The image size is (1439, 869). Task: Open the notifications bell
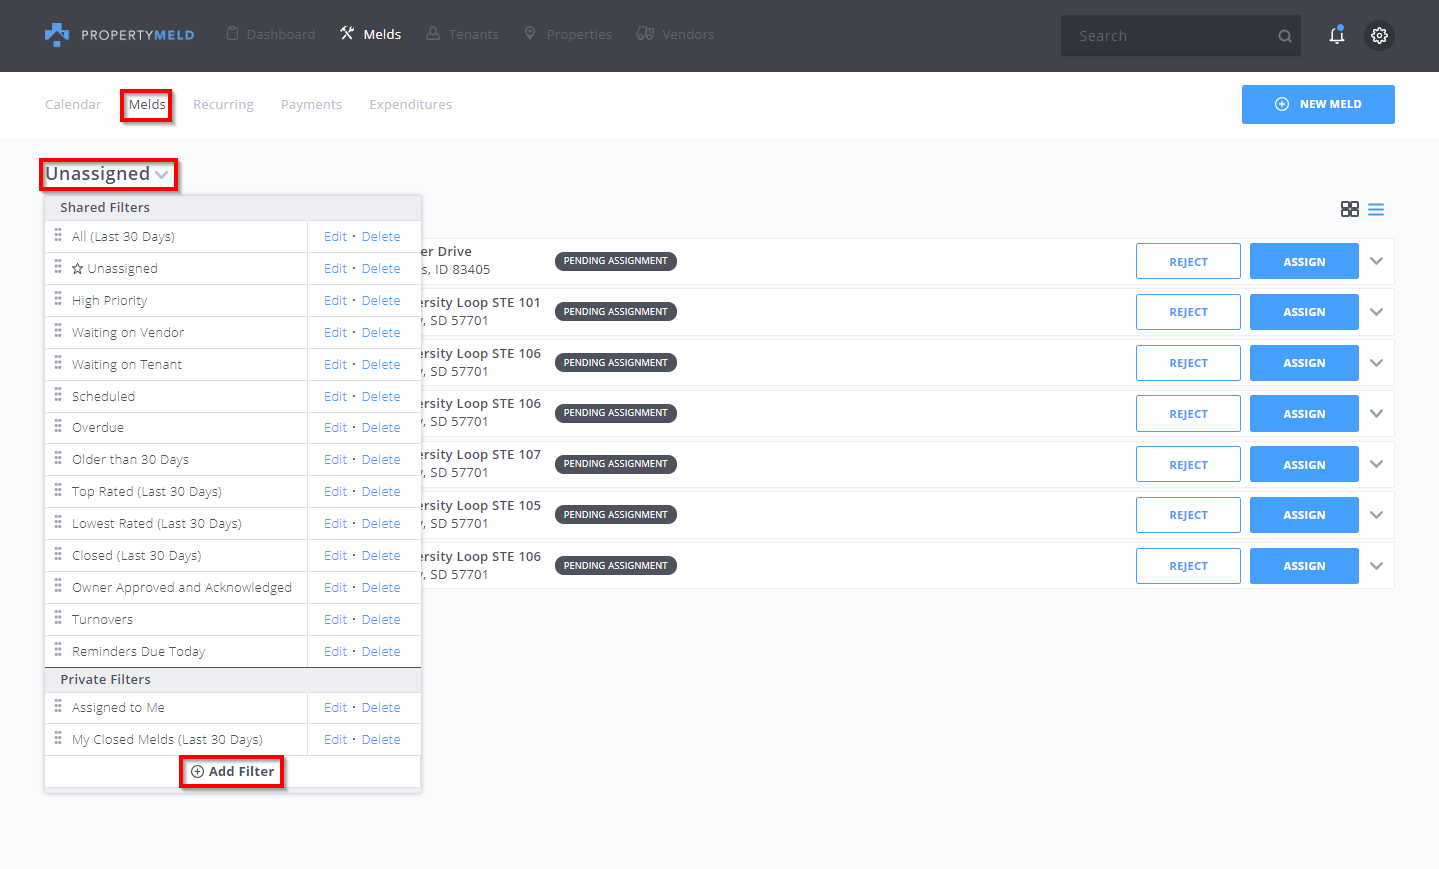pos(1336,35)
